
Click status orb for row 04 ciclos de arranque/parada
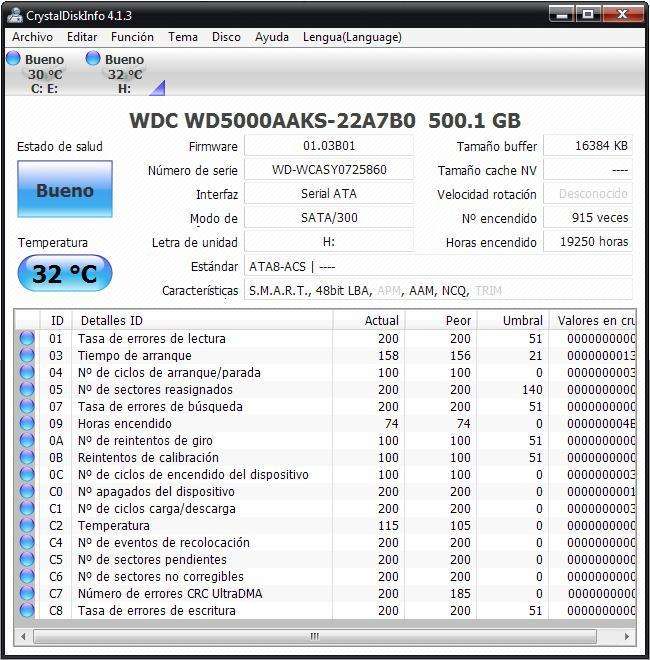27,373
